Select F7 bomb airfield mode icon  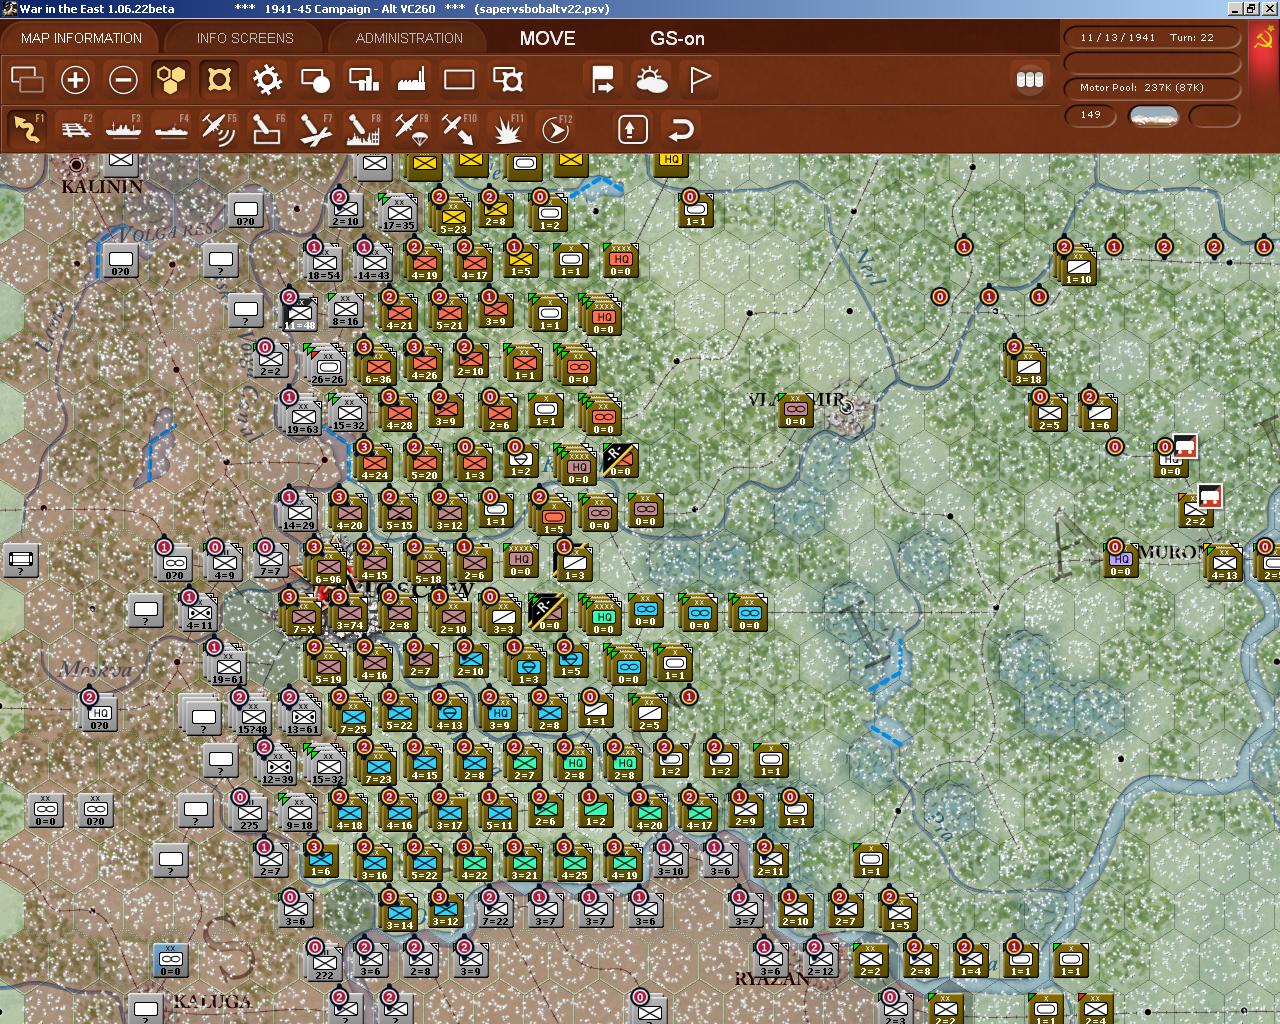point(315,129)
